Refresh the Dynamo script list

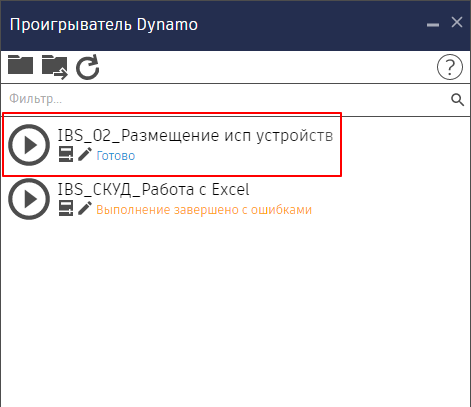(88, 67)
